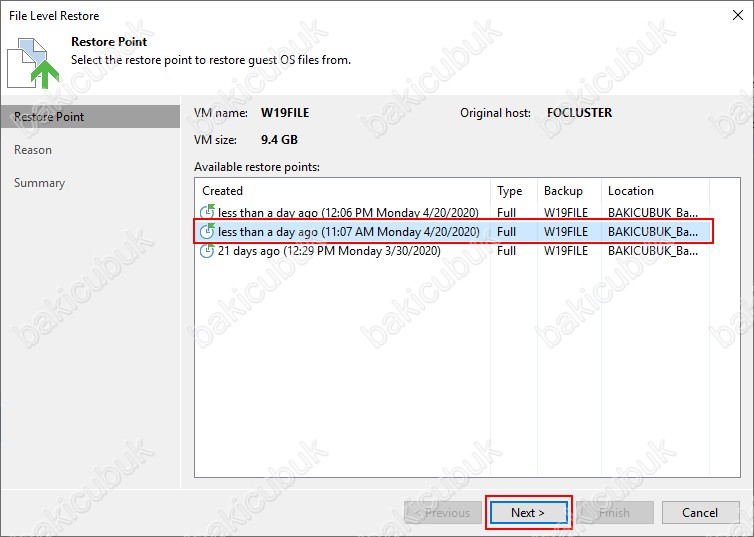754x537 pixels.
Task: Click the 12:06 PM restore point icon
Action: tap(208, 211)
